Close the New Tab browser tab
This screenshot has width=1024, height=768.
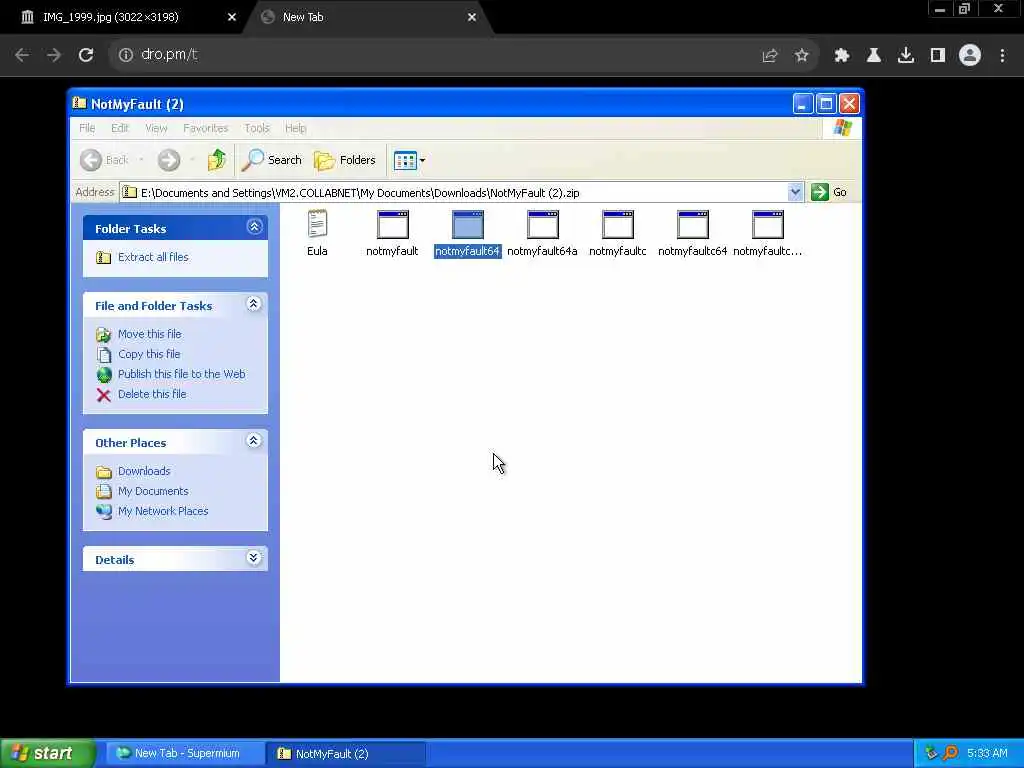pos(472,17)
